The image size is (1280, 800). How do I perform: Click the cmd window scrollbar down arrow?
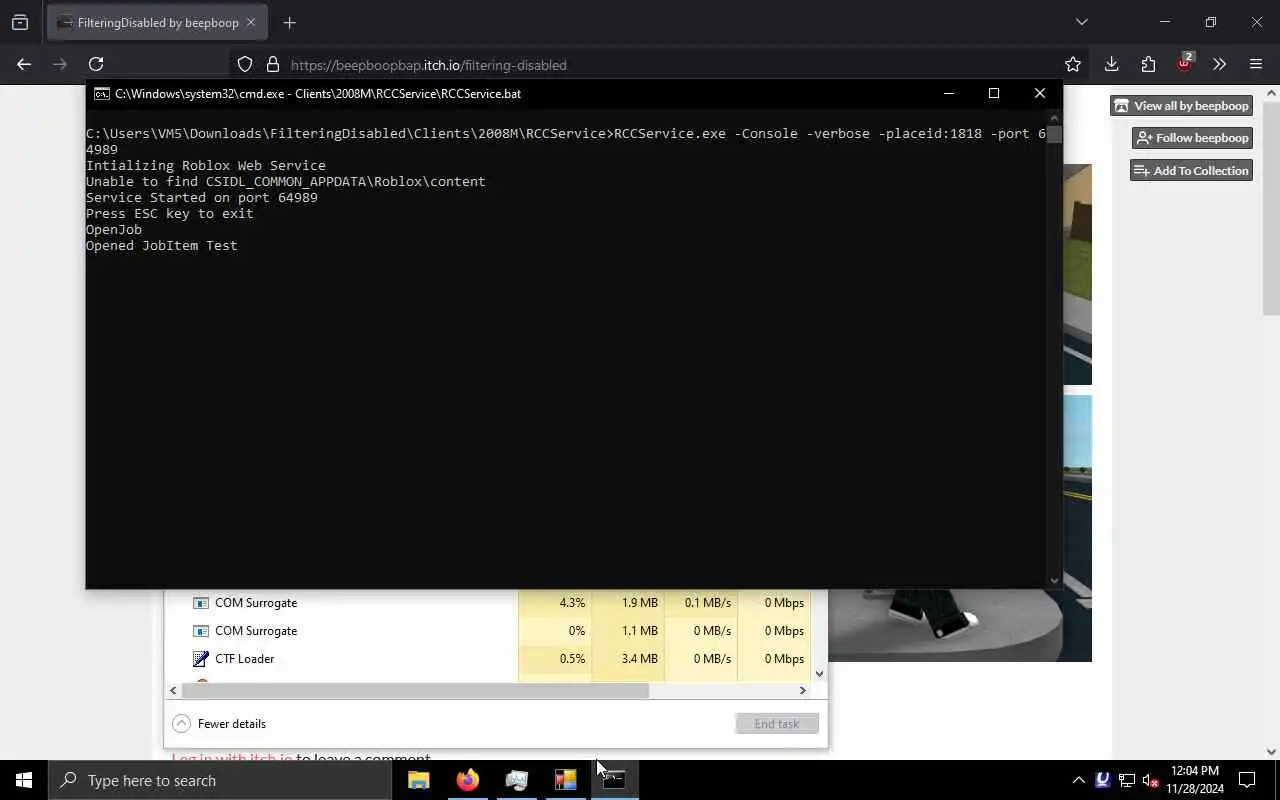point(1054,580)
